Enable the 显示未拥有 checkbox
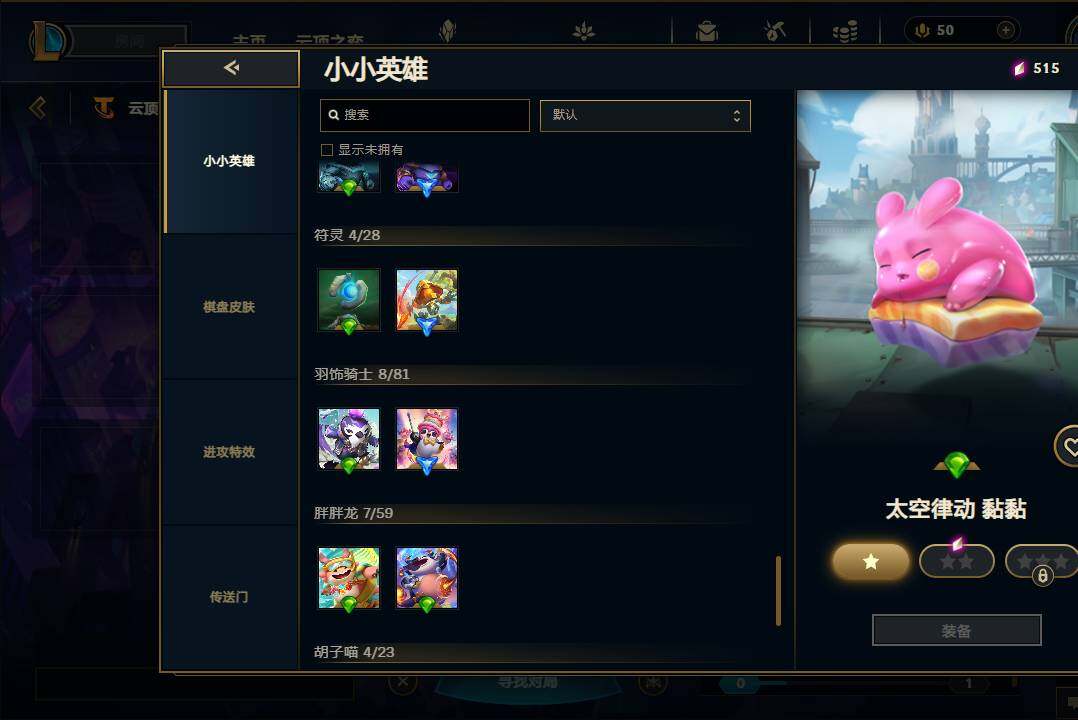1078x720 pixels. click(327, 150)
